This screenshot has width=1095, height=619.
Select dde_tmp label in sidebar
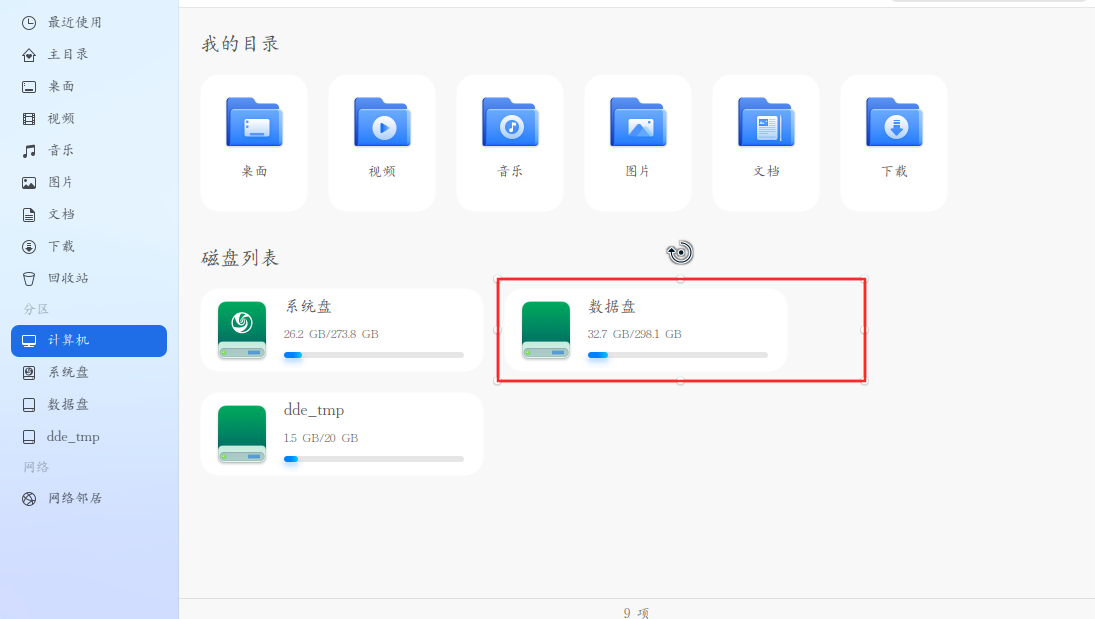tap(73, 437)
